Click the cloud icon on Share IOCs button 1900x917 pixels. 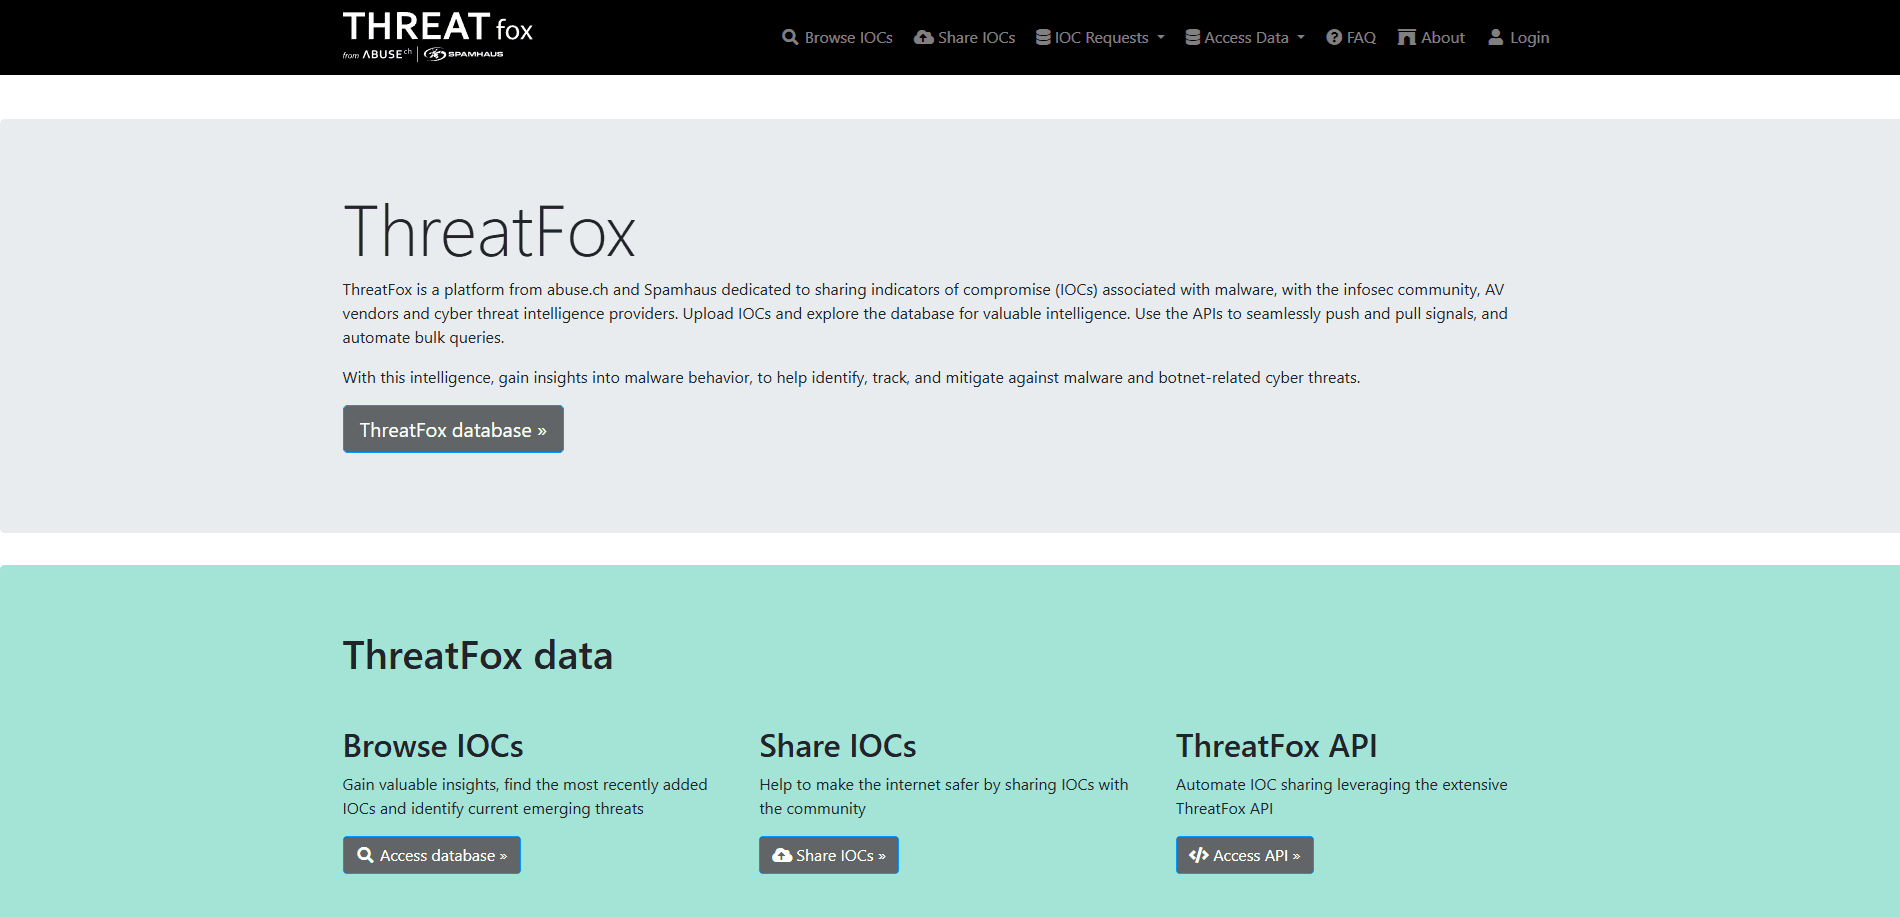(782, 855)
